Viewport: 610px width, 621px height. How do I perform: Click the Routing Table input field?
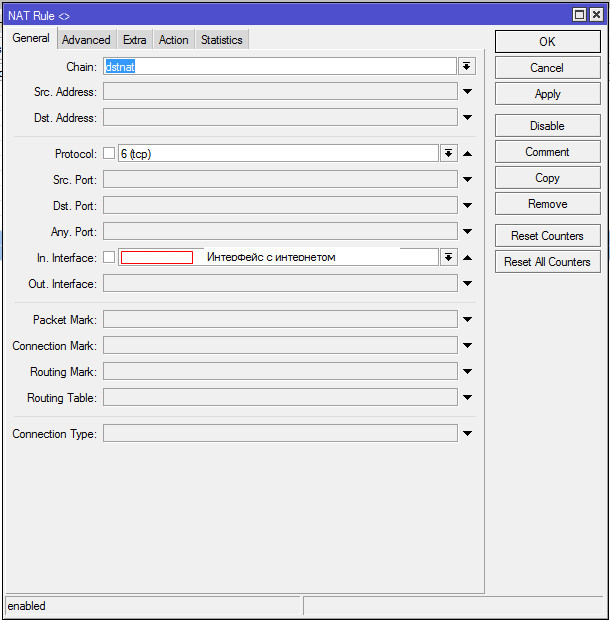click(x=280, y=397)
